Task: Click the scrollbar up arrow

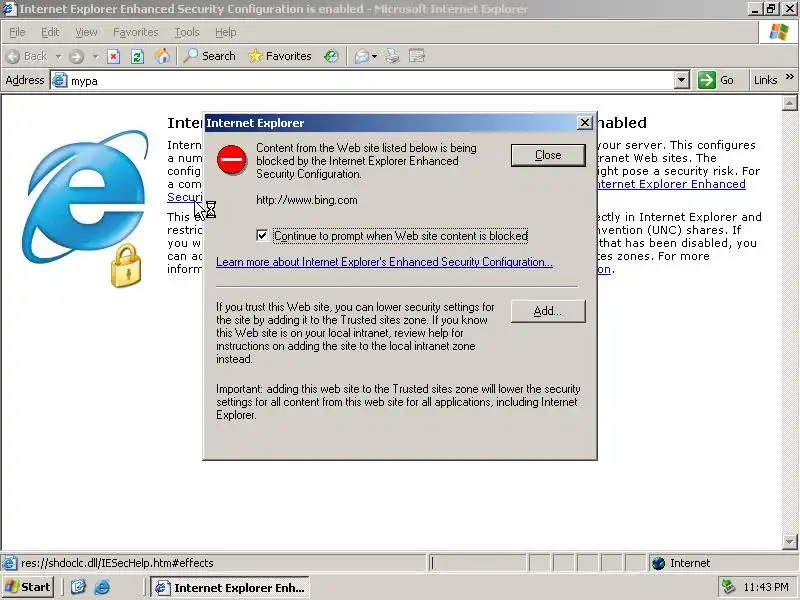Action: pos(789,103)
